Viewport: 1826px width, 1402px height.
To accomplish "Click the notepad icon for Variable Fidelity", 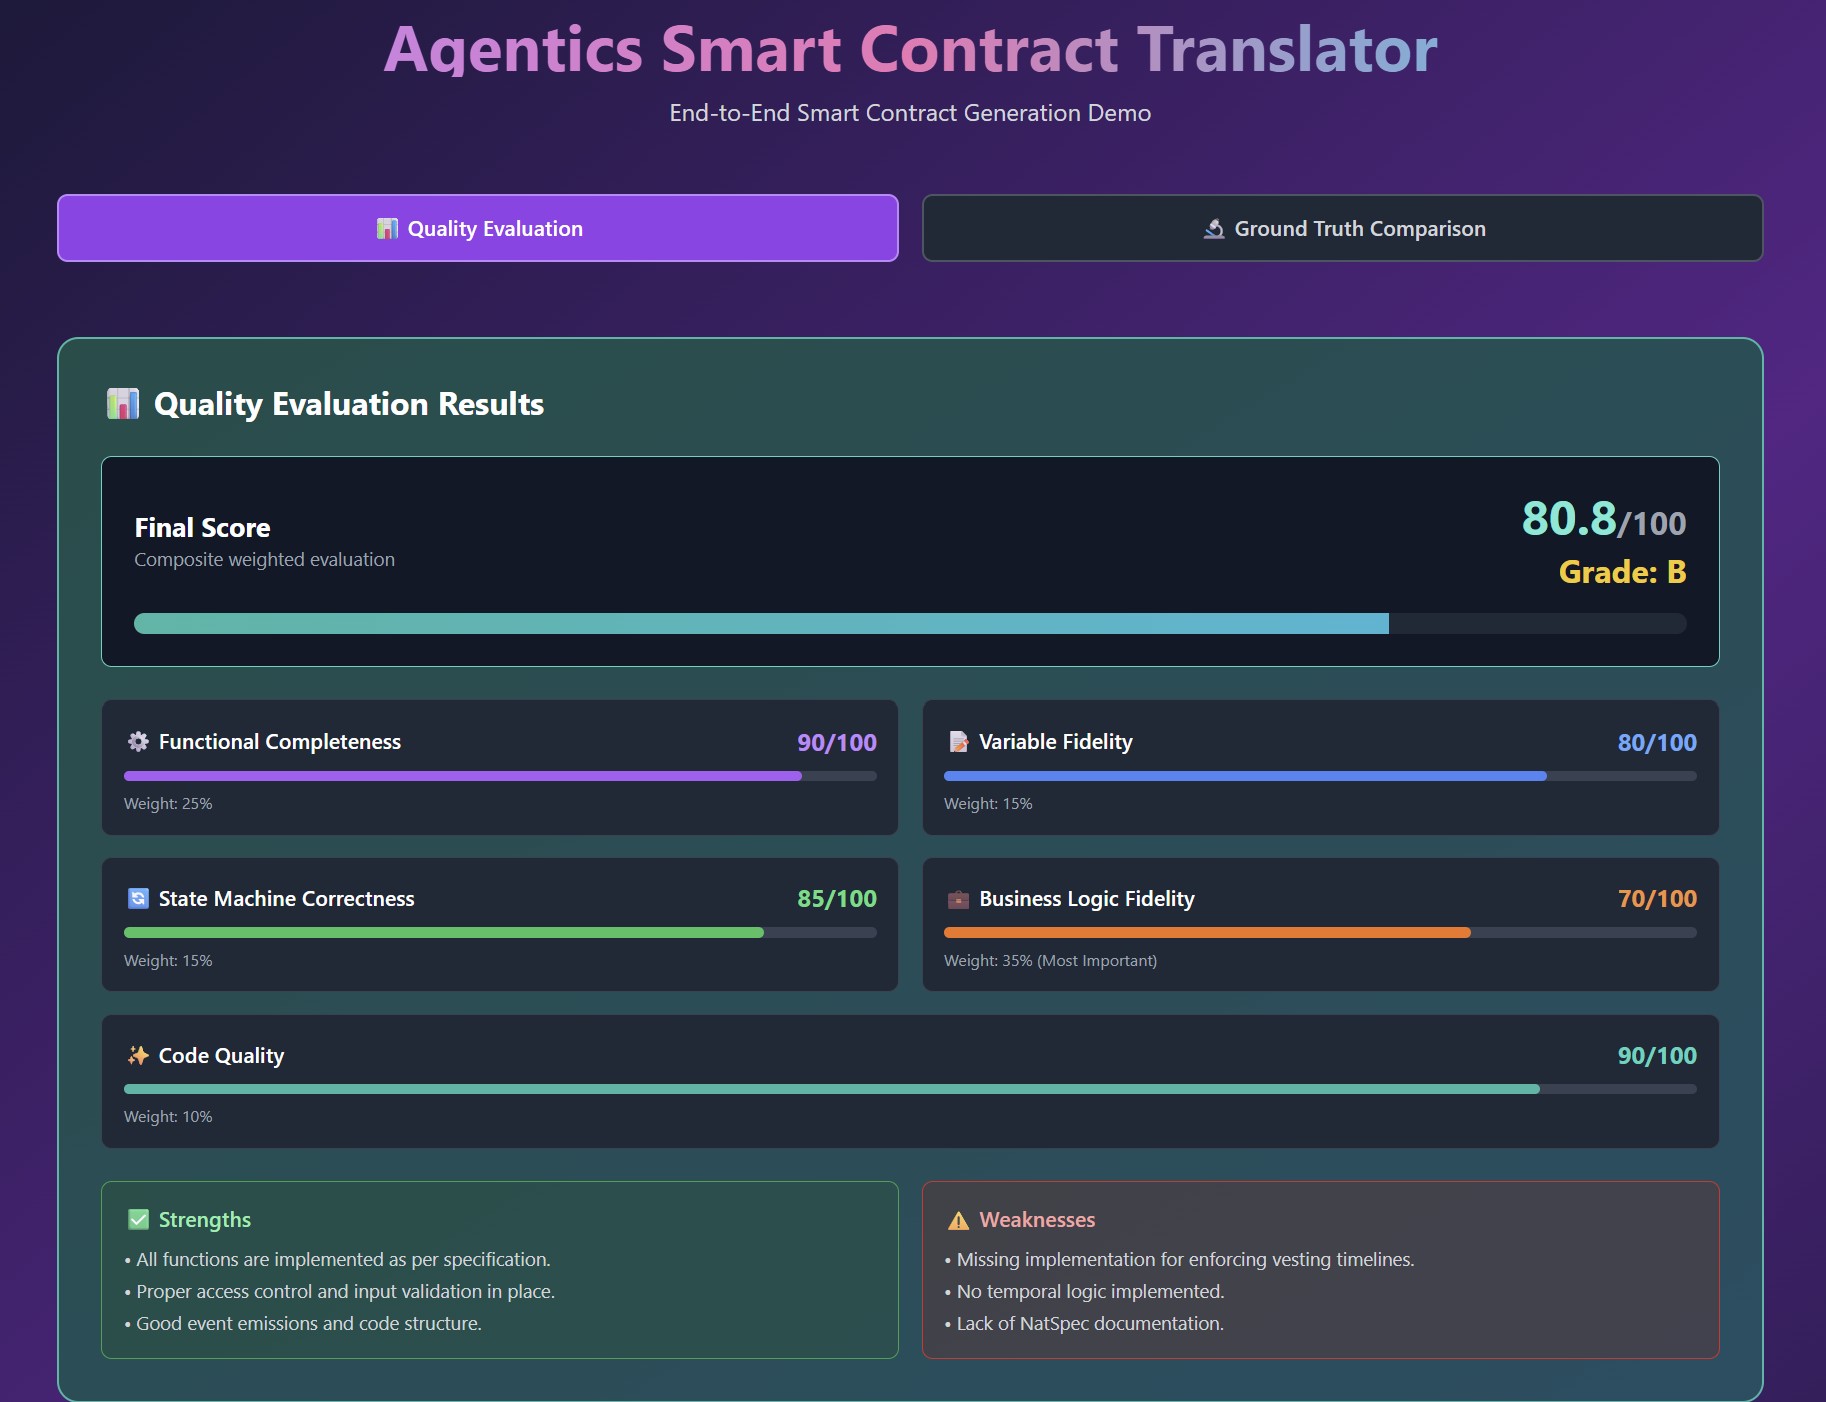I will (x=958, y=741).
